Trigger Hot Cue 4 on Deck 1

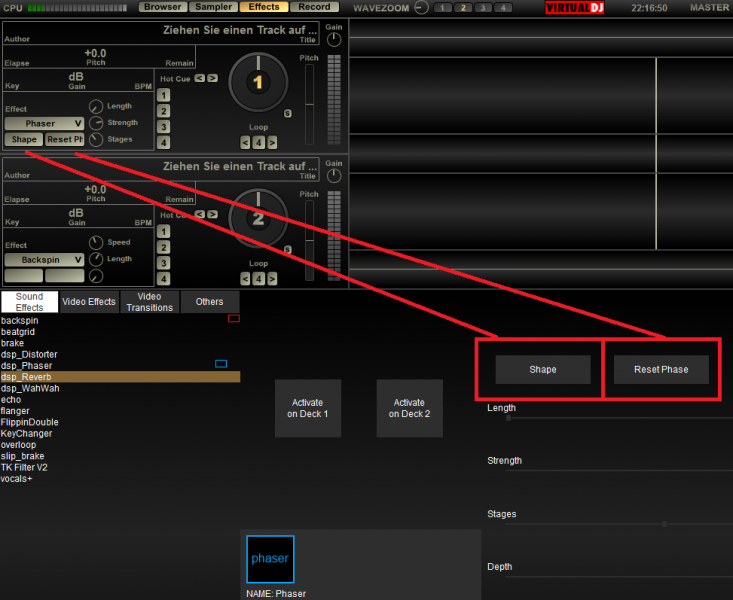point(163,143)
